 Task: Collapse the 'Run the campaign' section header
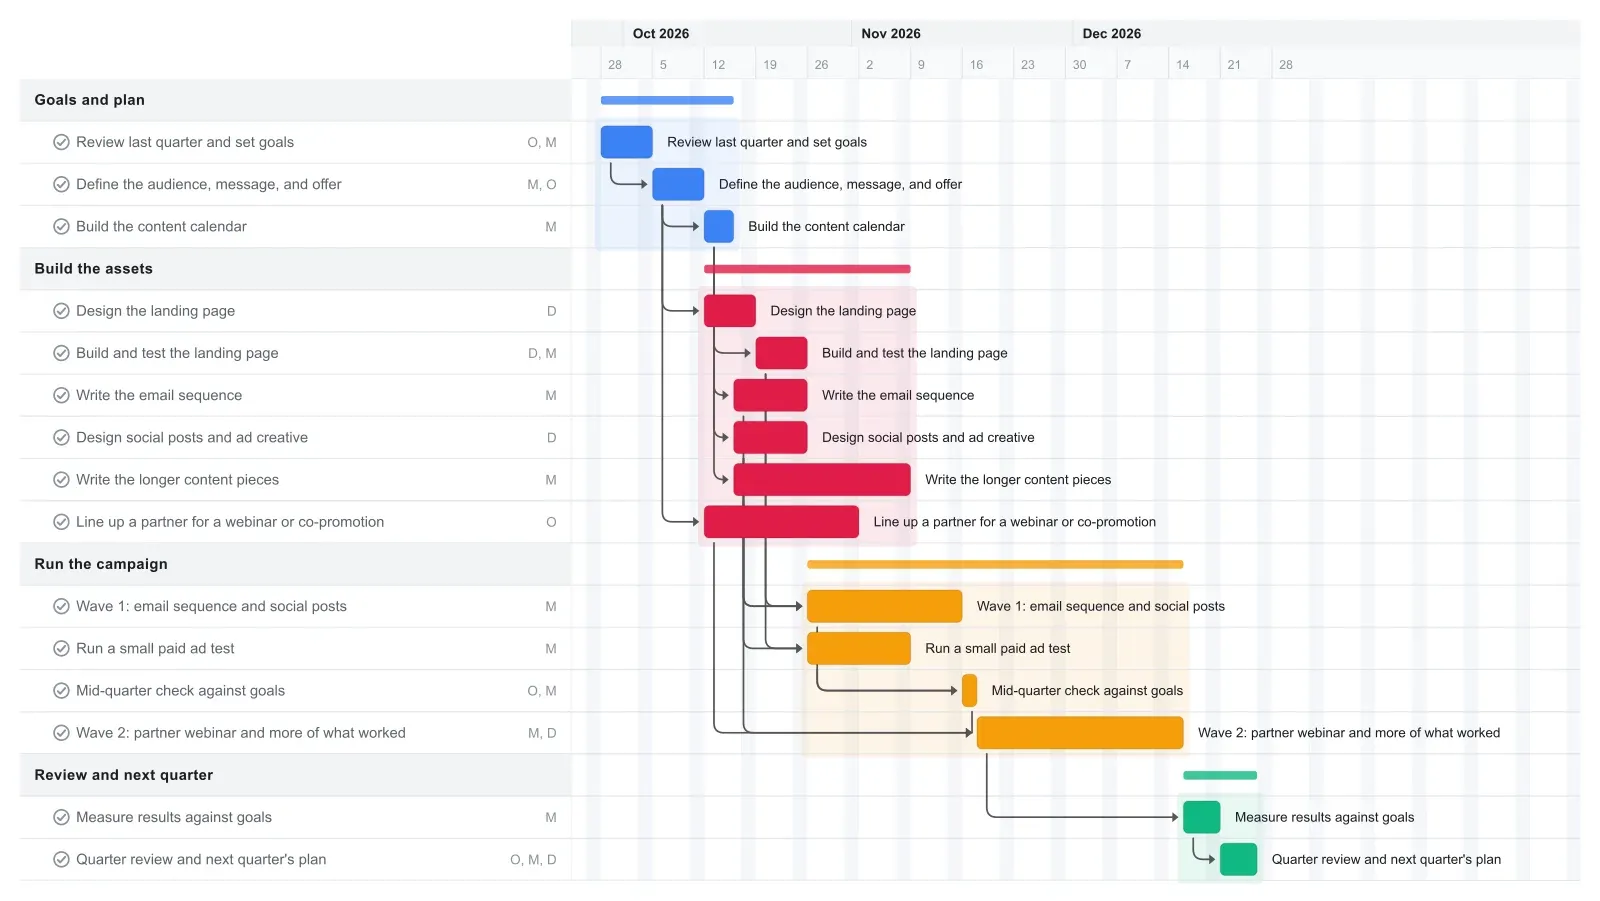[x=295, y=564]
